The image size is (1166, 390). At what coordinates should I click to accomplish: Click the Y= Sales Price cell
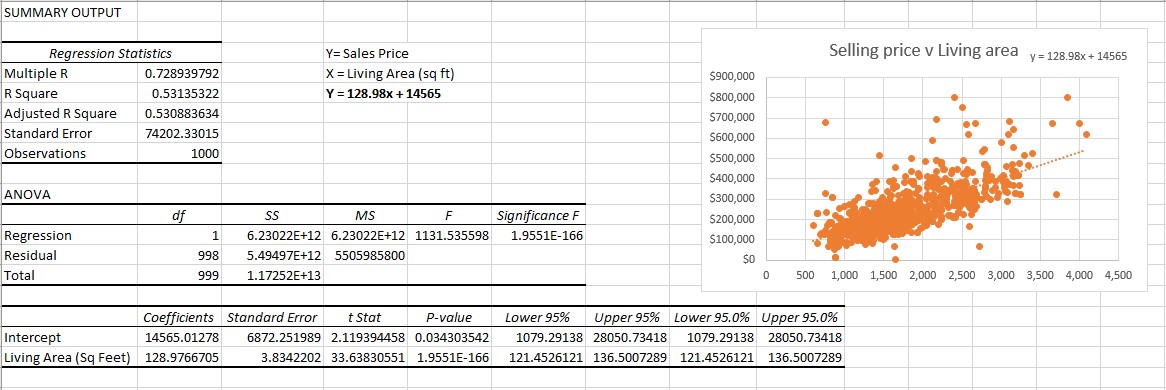pyautogui.click(x=367, y=54)
